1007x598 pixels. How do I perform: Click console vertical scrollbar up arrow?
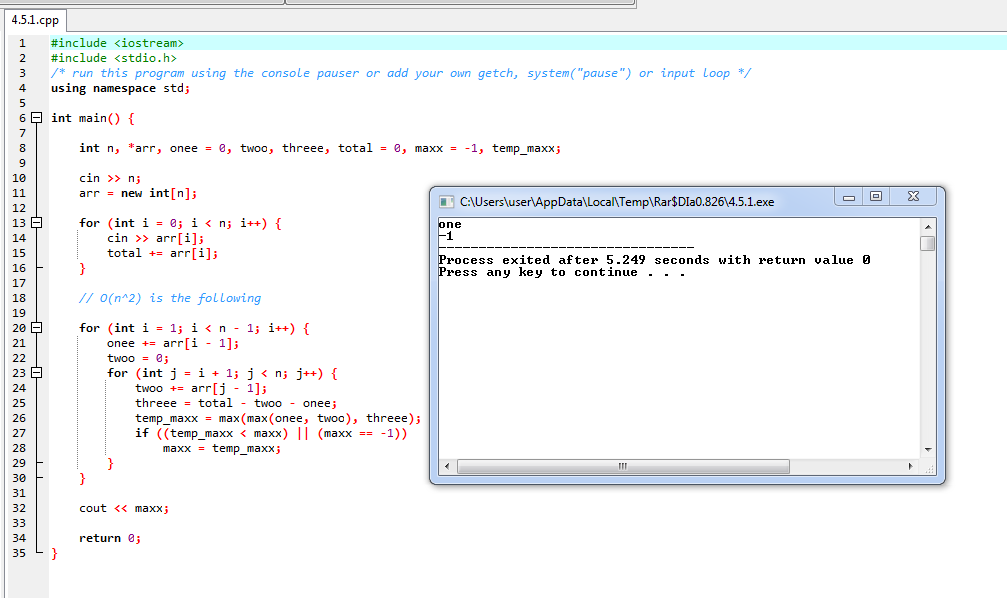coord(927,227)
